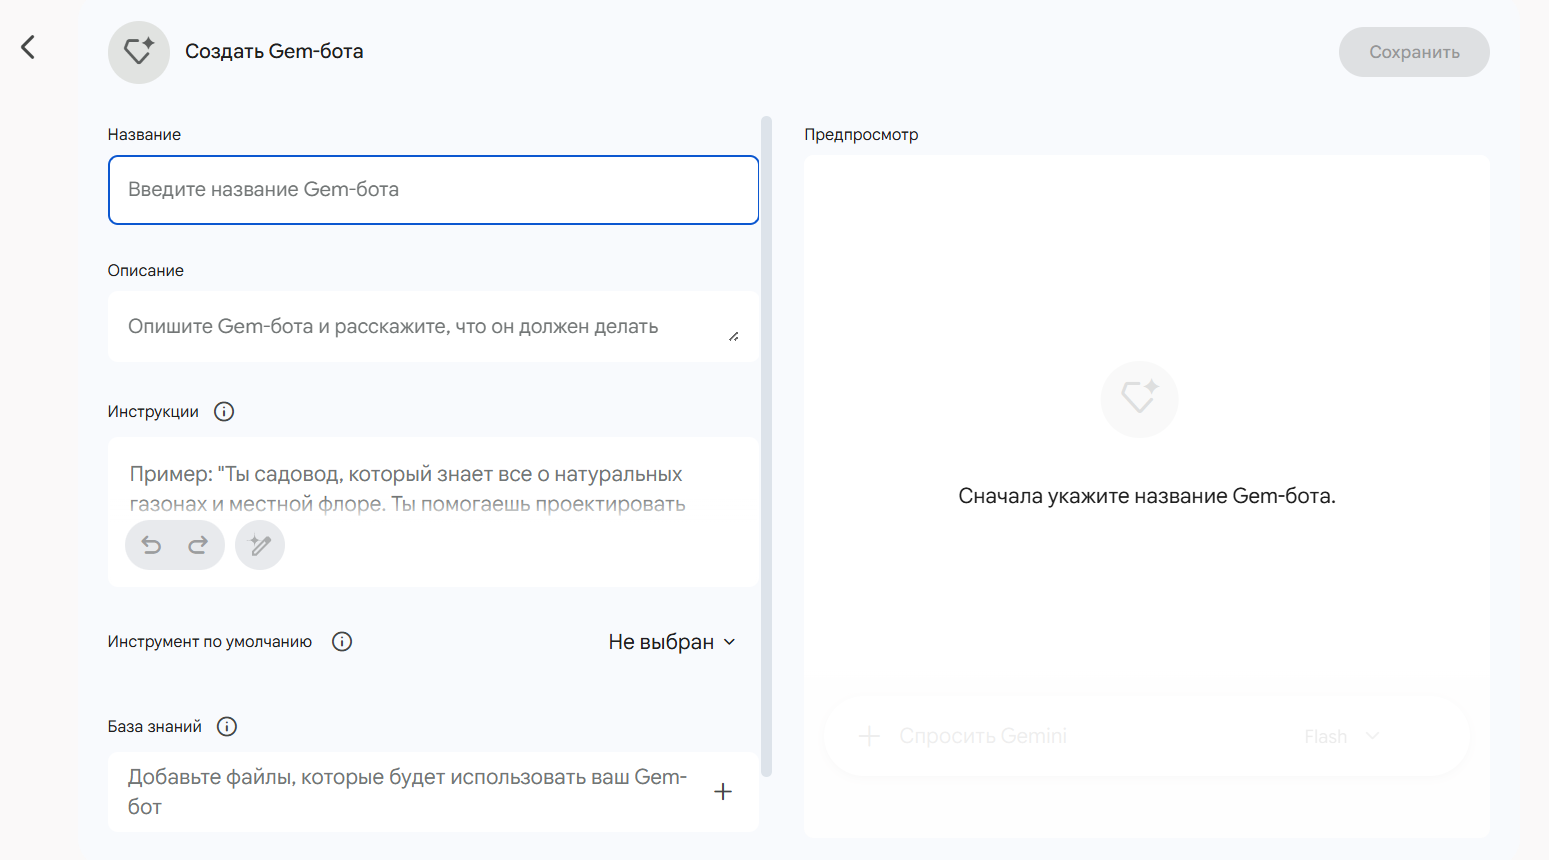Click the Добавьте файлы knowledge base area
Image resolution: width=1549 pixels, height=860 pixels.
[x=433, y=792]
